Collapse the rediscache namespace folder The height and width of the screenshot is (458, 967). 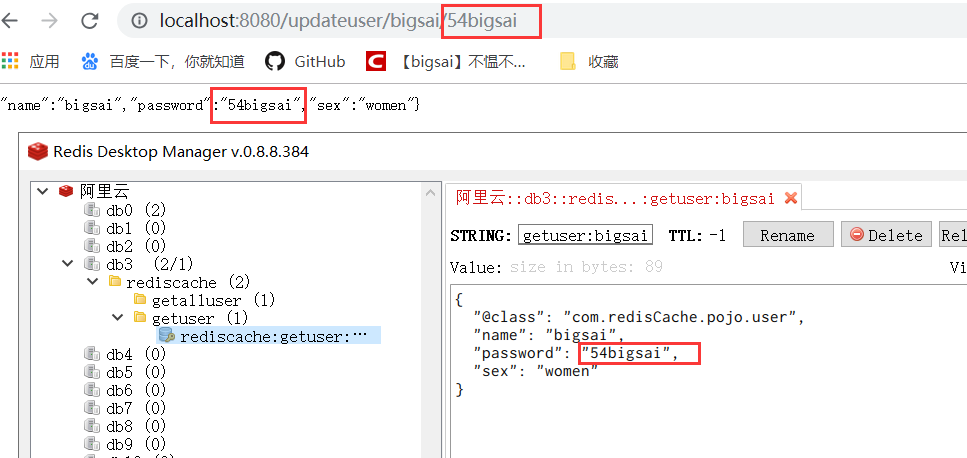point(93,282)
